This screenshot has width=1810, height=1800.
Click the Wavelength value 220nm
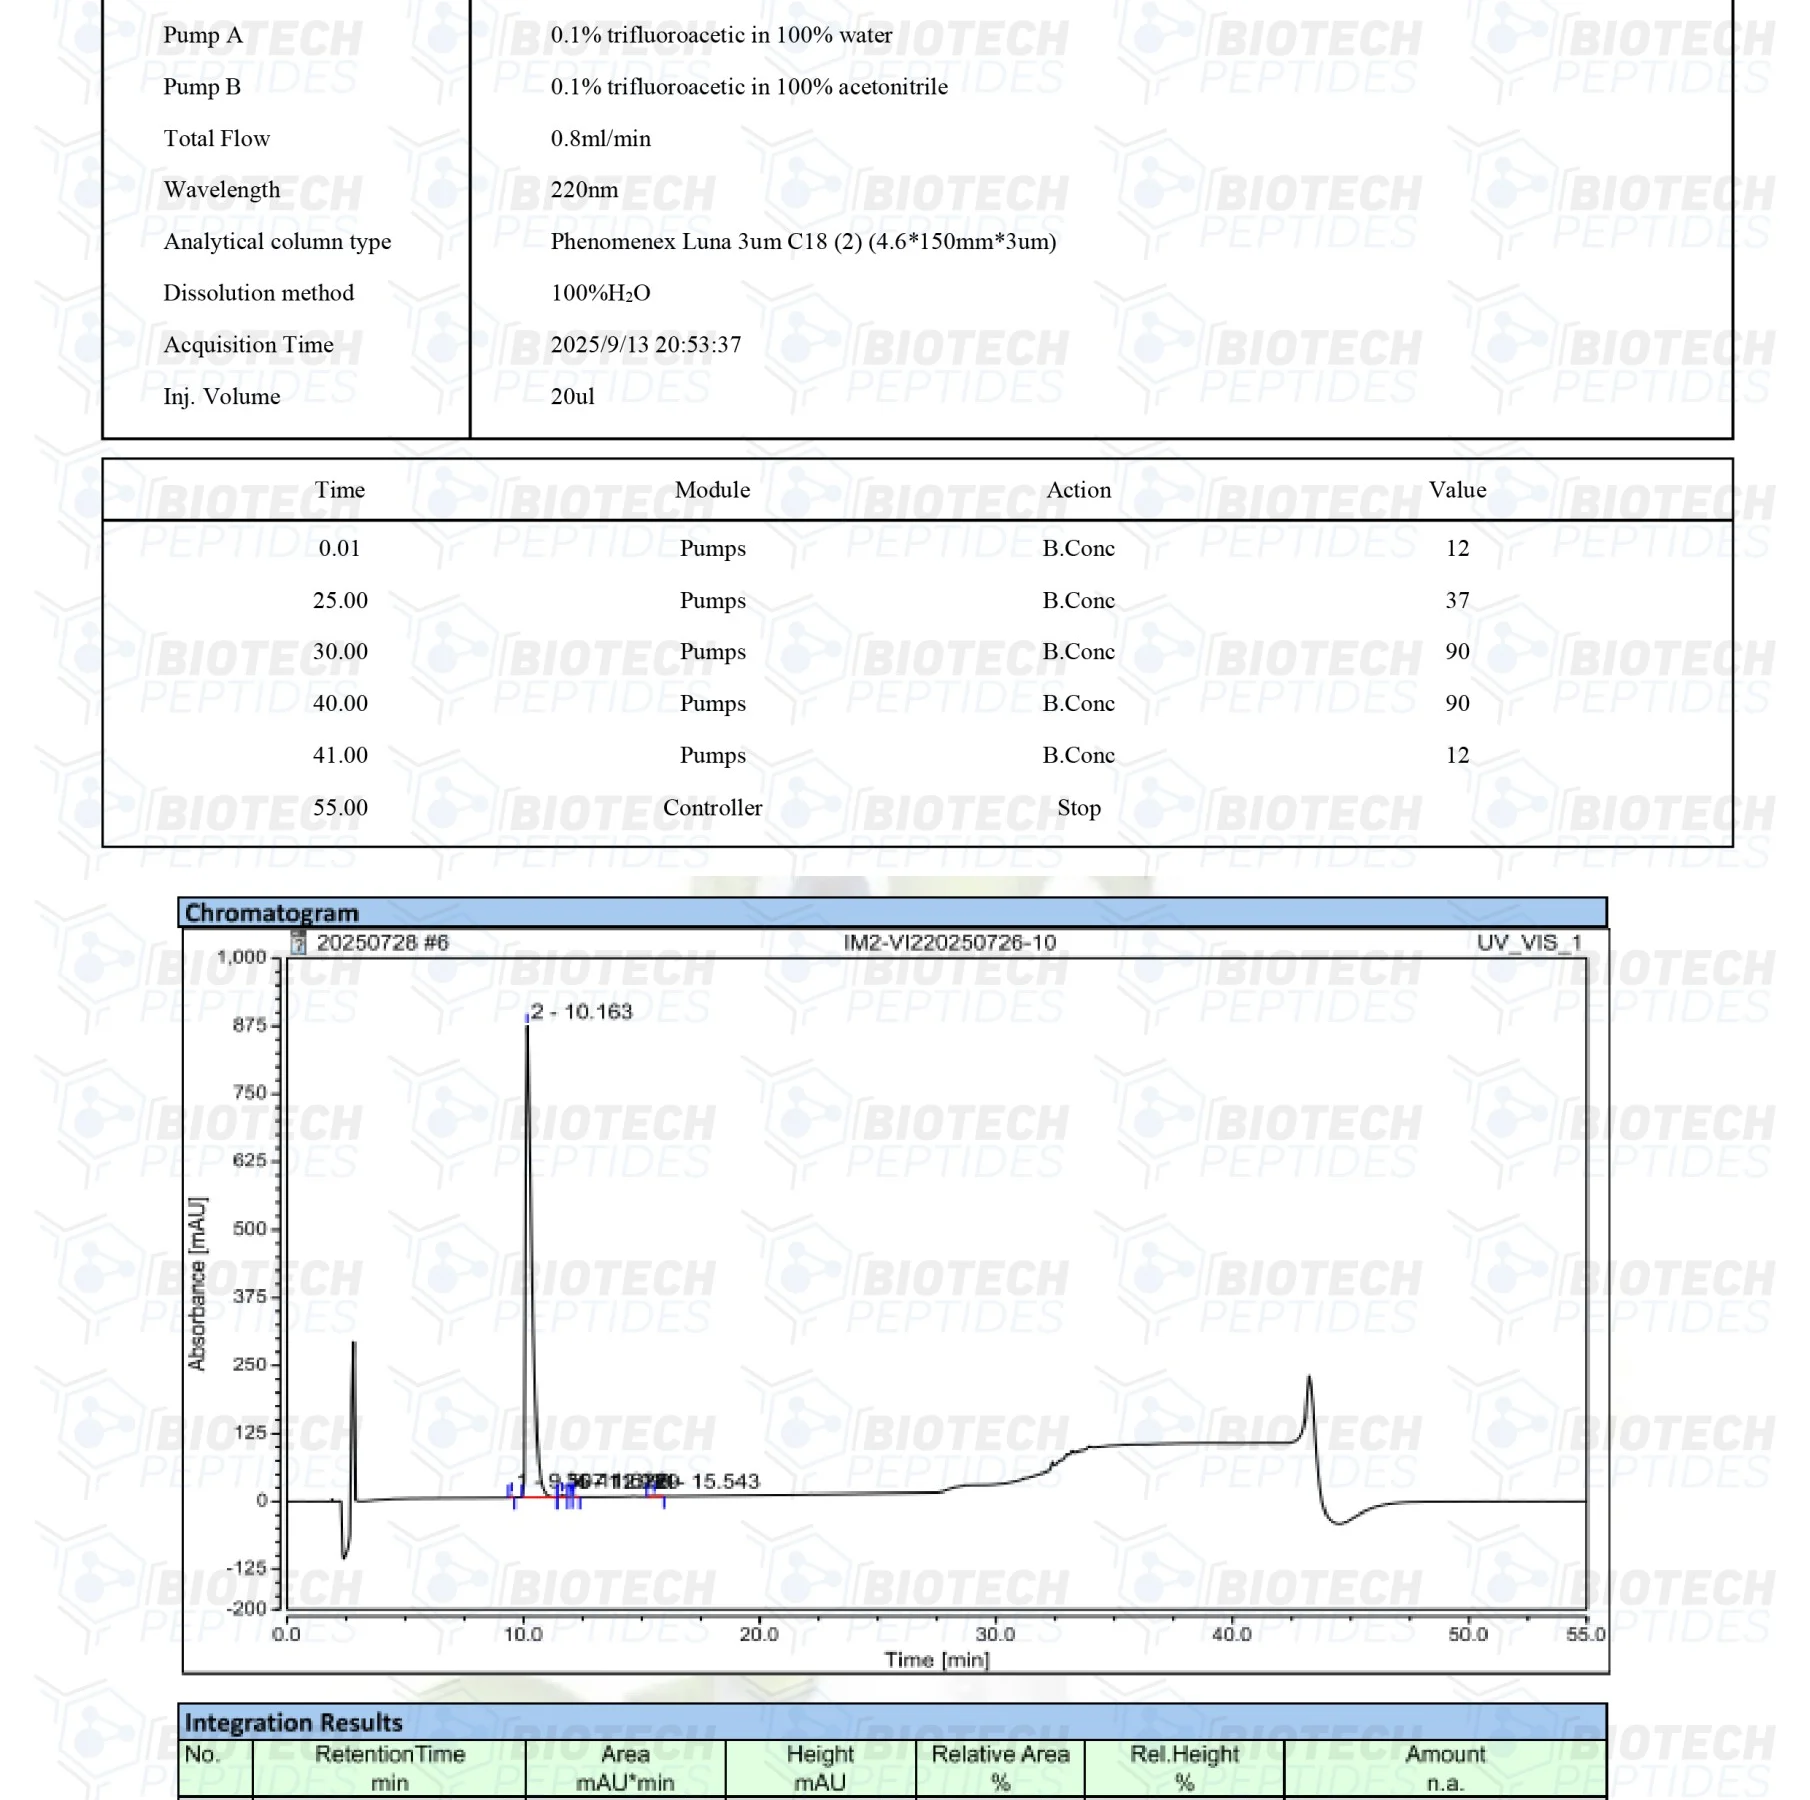584,189
